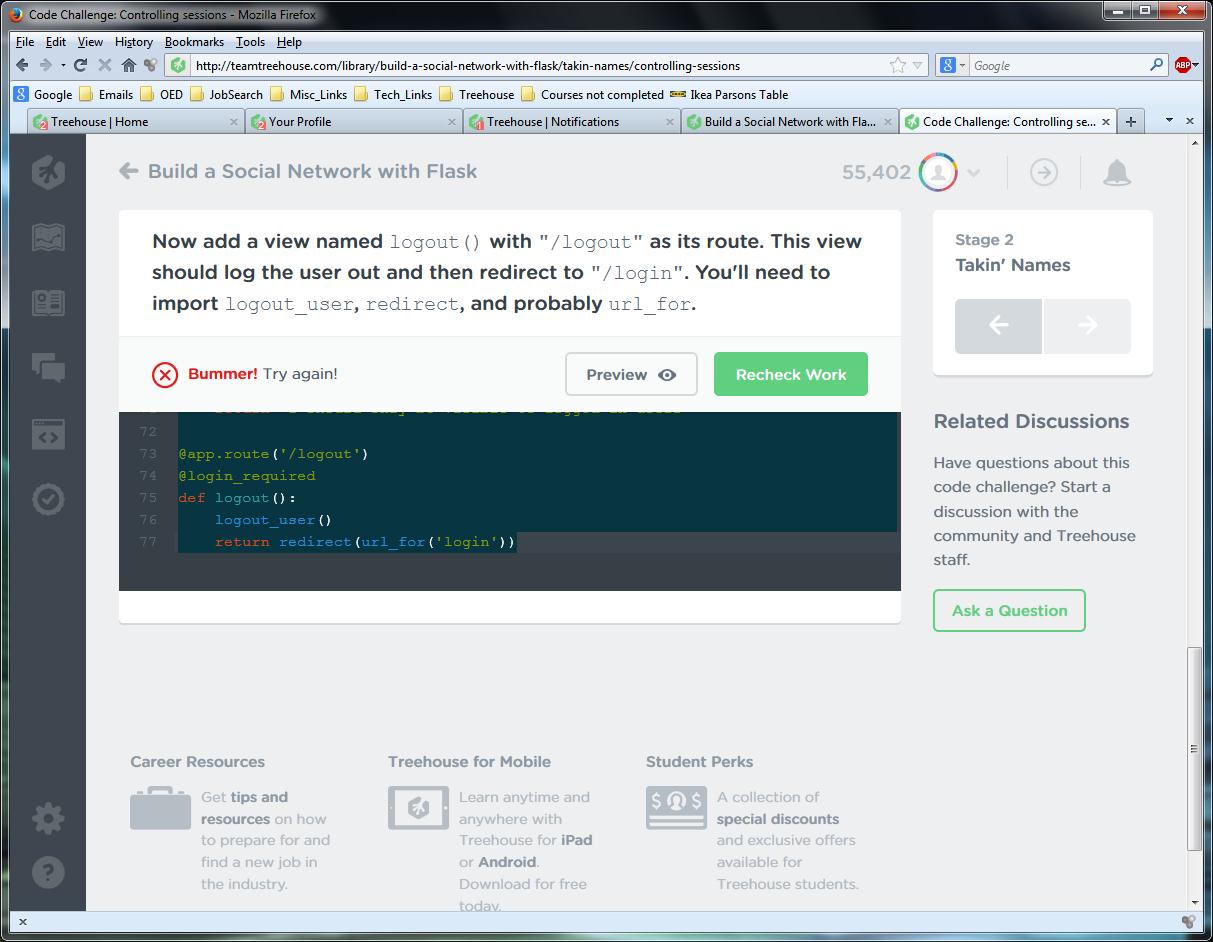The width and height of the screenshot is (1213, 942).
Task: Reload the page with the refresh icon
Action: [81, 65]
